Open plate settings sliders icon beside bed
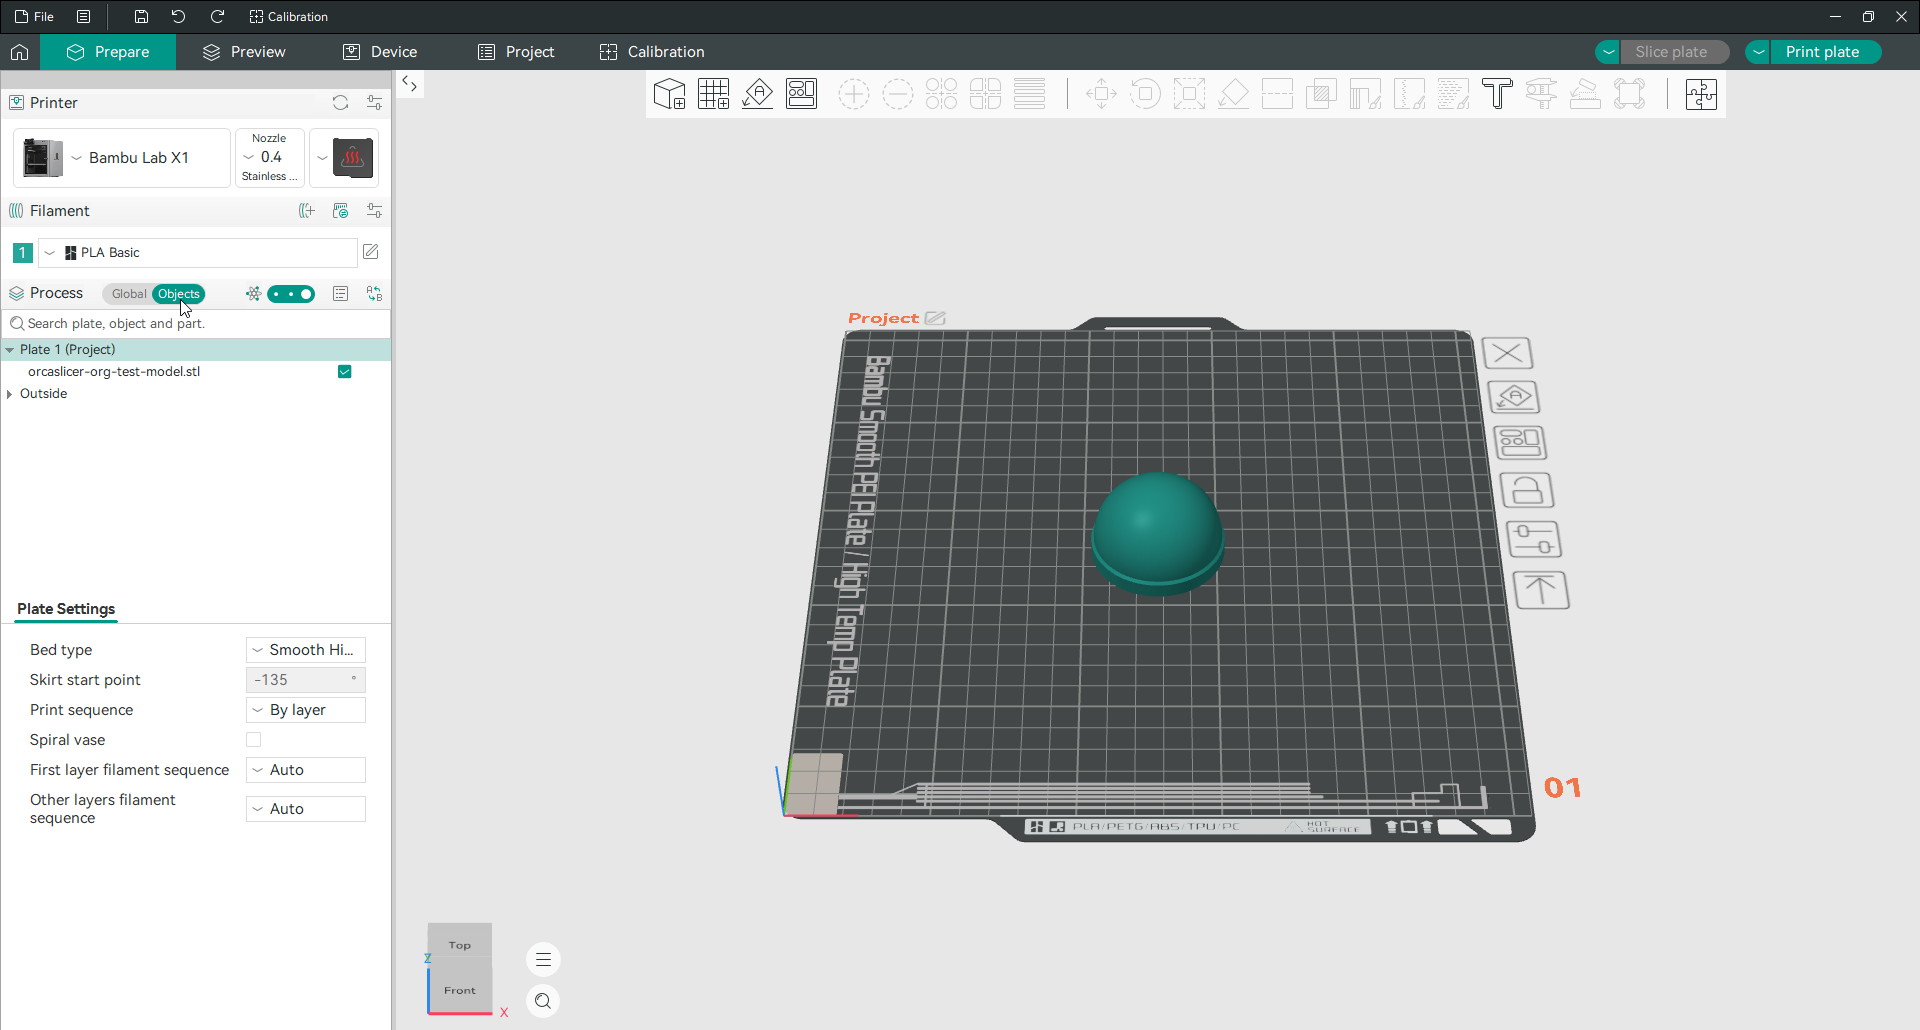The width and height of the screenshot is (1920, 1030). tap(1534, 539)
